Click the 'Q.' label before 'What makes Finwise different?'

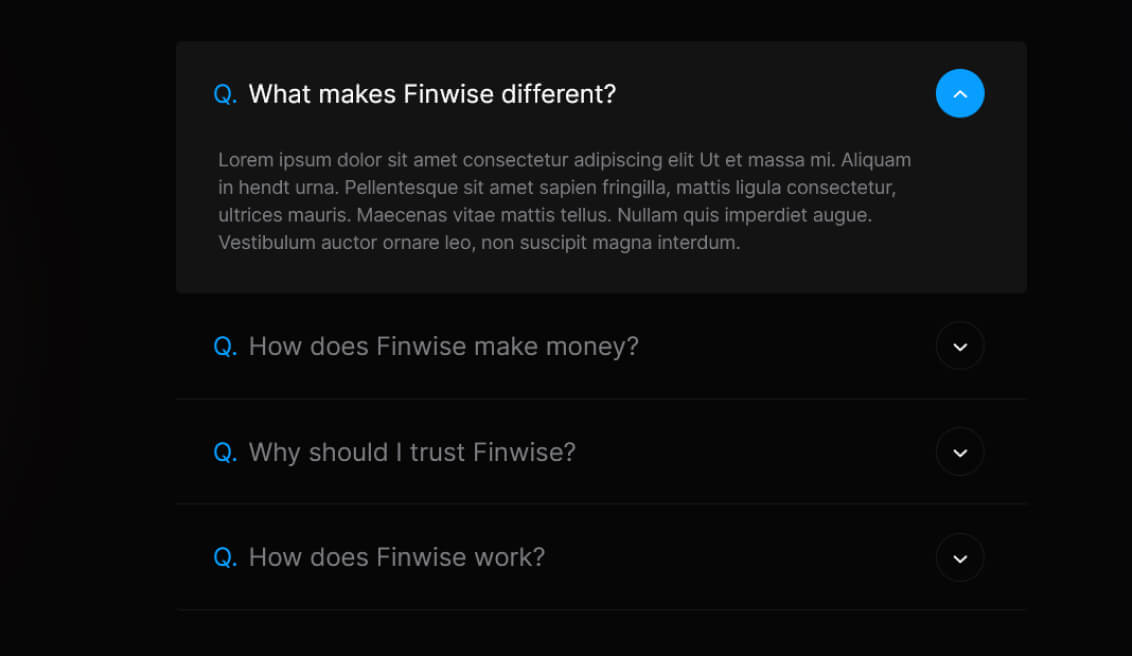[x=225, y=94]
